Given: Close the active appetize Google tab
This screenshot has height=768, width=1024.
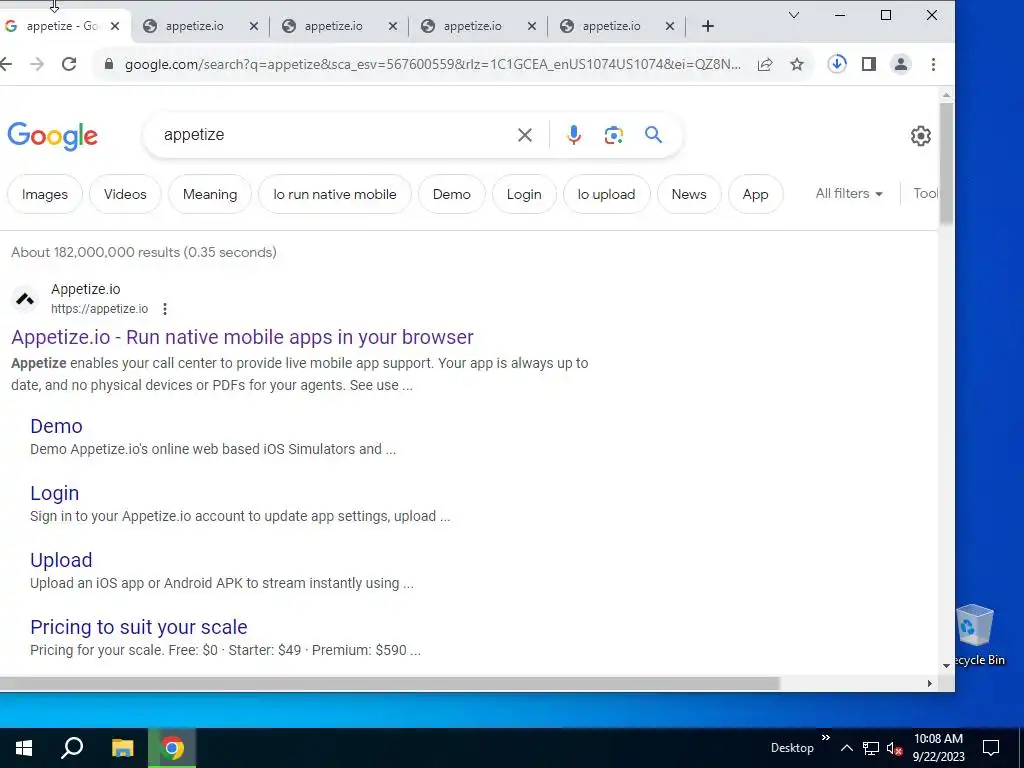Looking at the screenshot, I should pos(115,26).
